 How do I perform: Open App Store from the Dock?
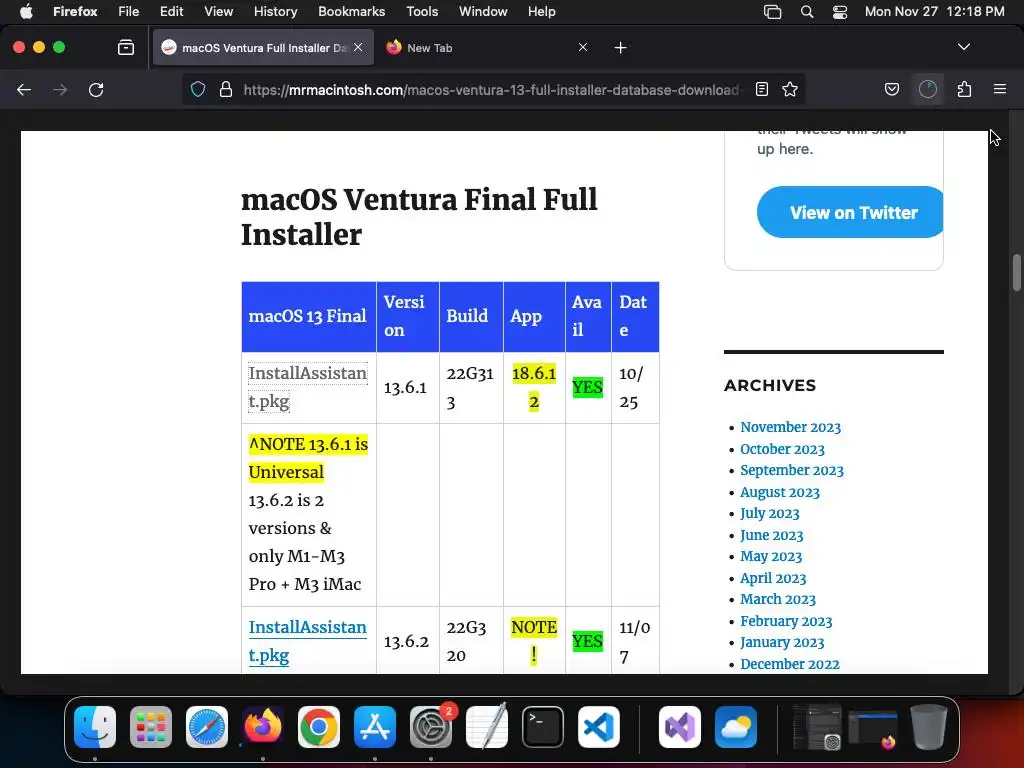tap(375, 727)
